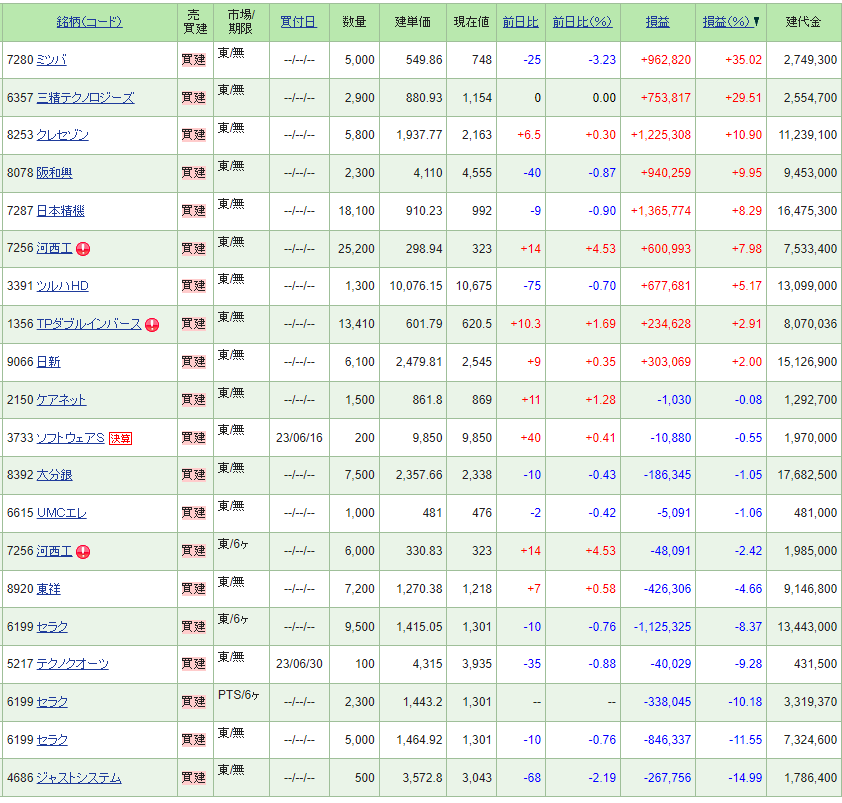842x803 pixels.
Task: Open the クレセゾン stock link
Action: 62,135
